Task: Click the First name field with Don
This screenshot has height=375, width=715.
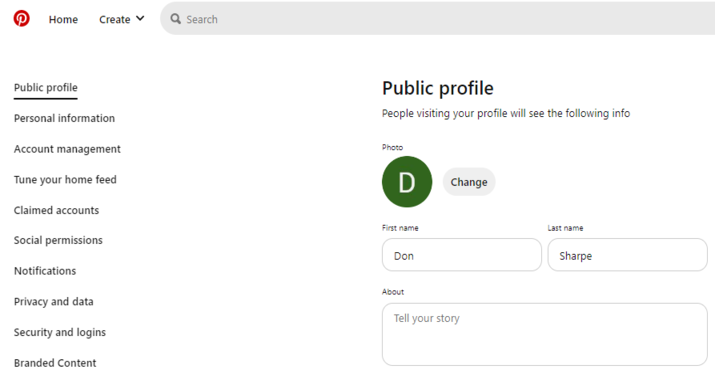Action: (461, 255)
